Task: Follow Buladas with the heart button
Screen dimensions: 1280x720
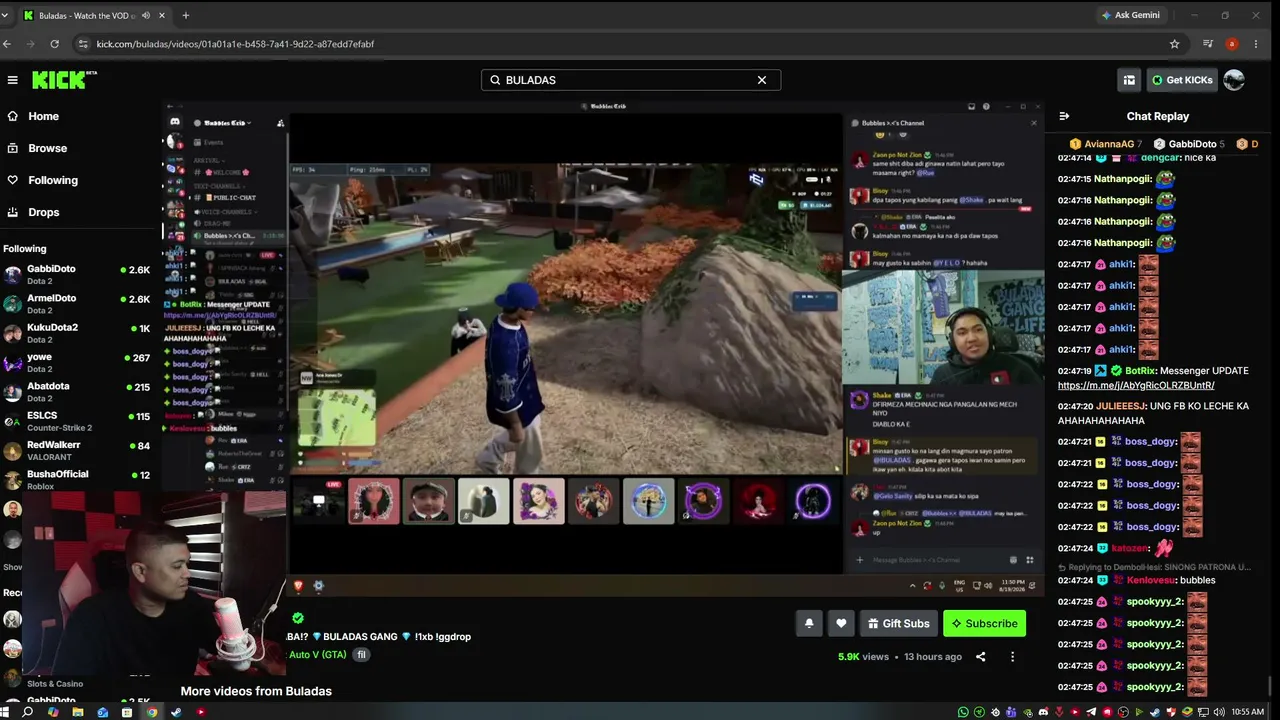Action: 841,623
